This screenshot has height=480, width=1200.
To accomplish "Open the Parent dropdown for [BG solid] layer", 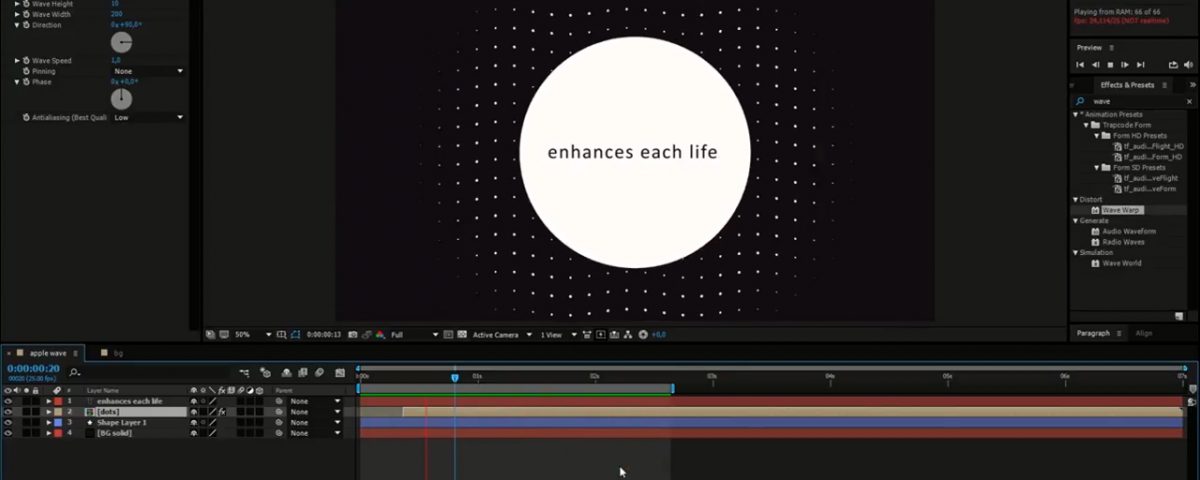I will coord(315,433).
